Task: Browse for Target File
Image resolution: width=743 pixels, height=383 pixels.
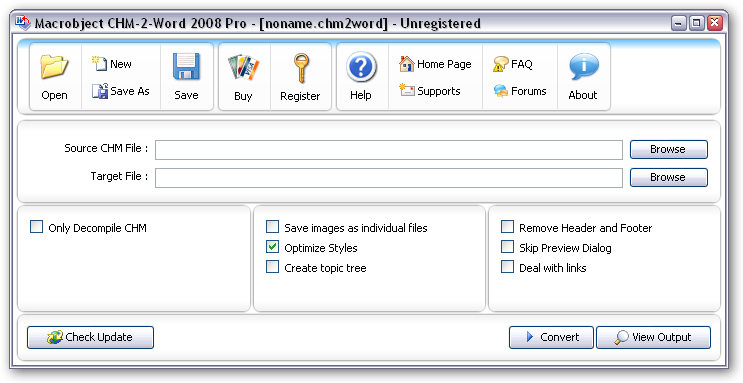Action: tap(669, 177)
